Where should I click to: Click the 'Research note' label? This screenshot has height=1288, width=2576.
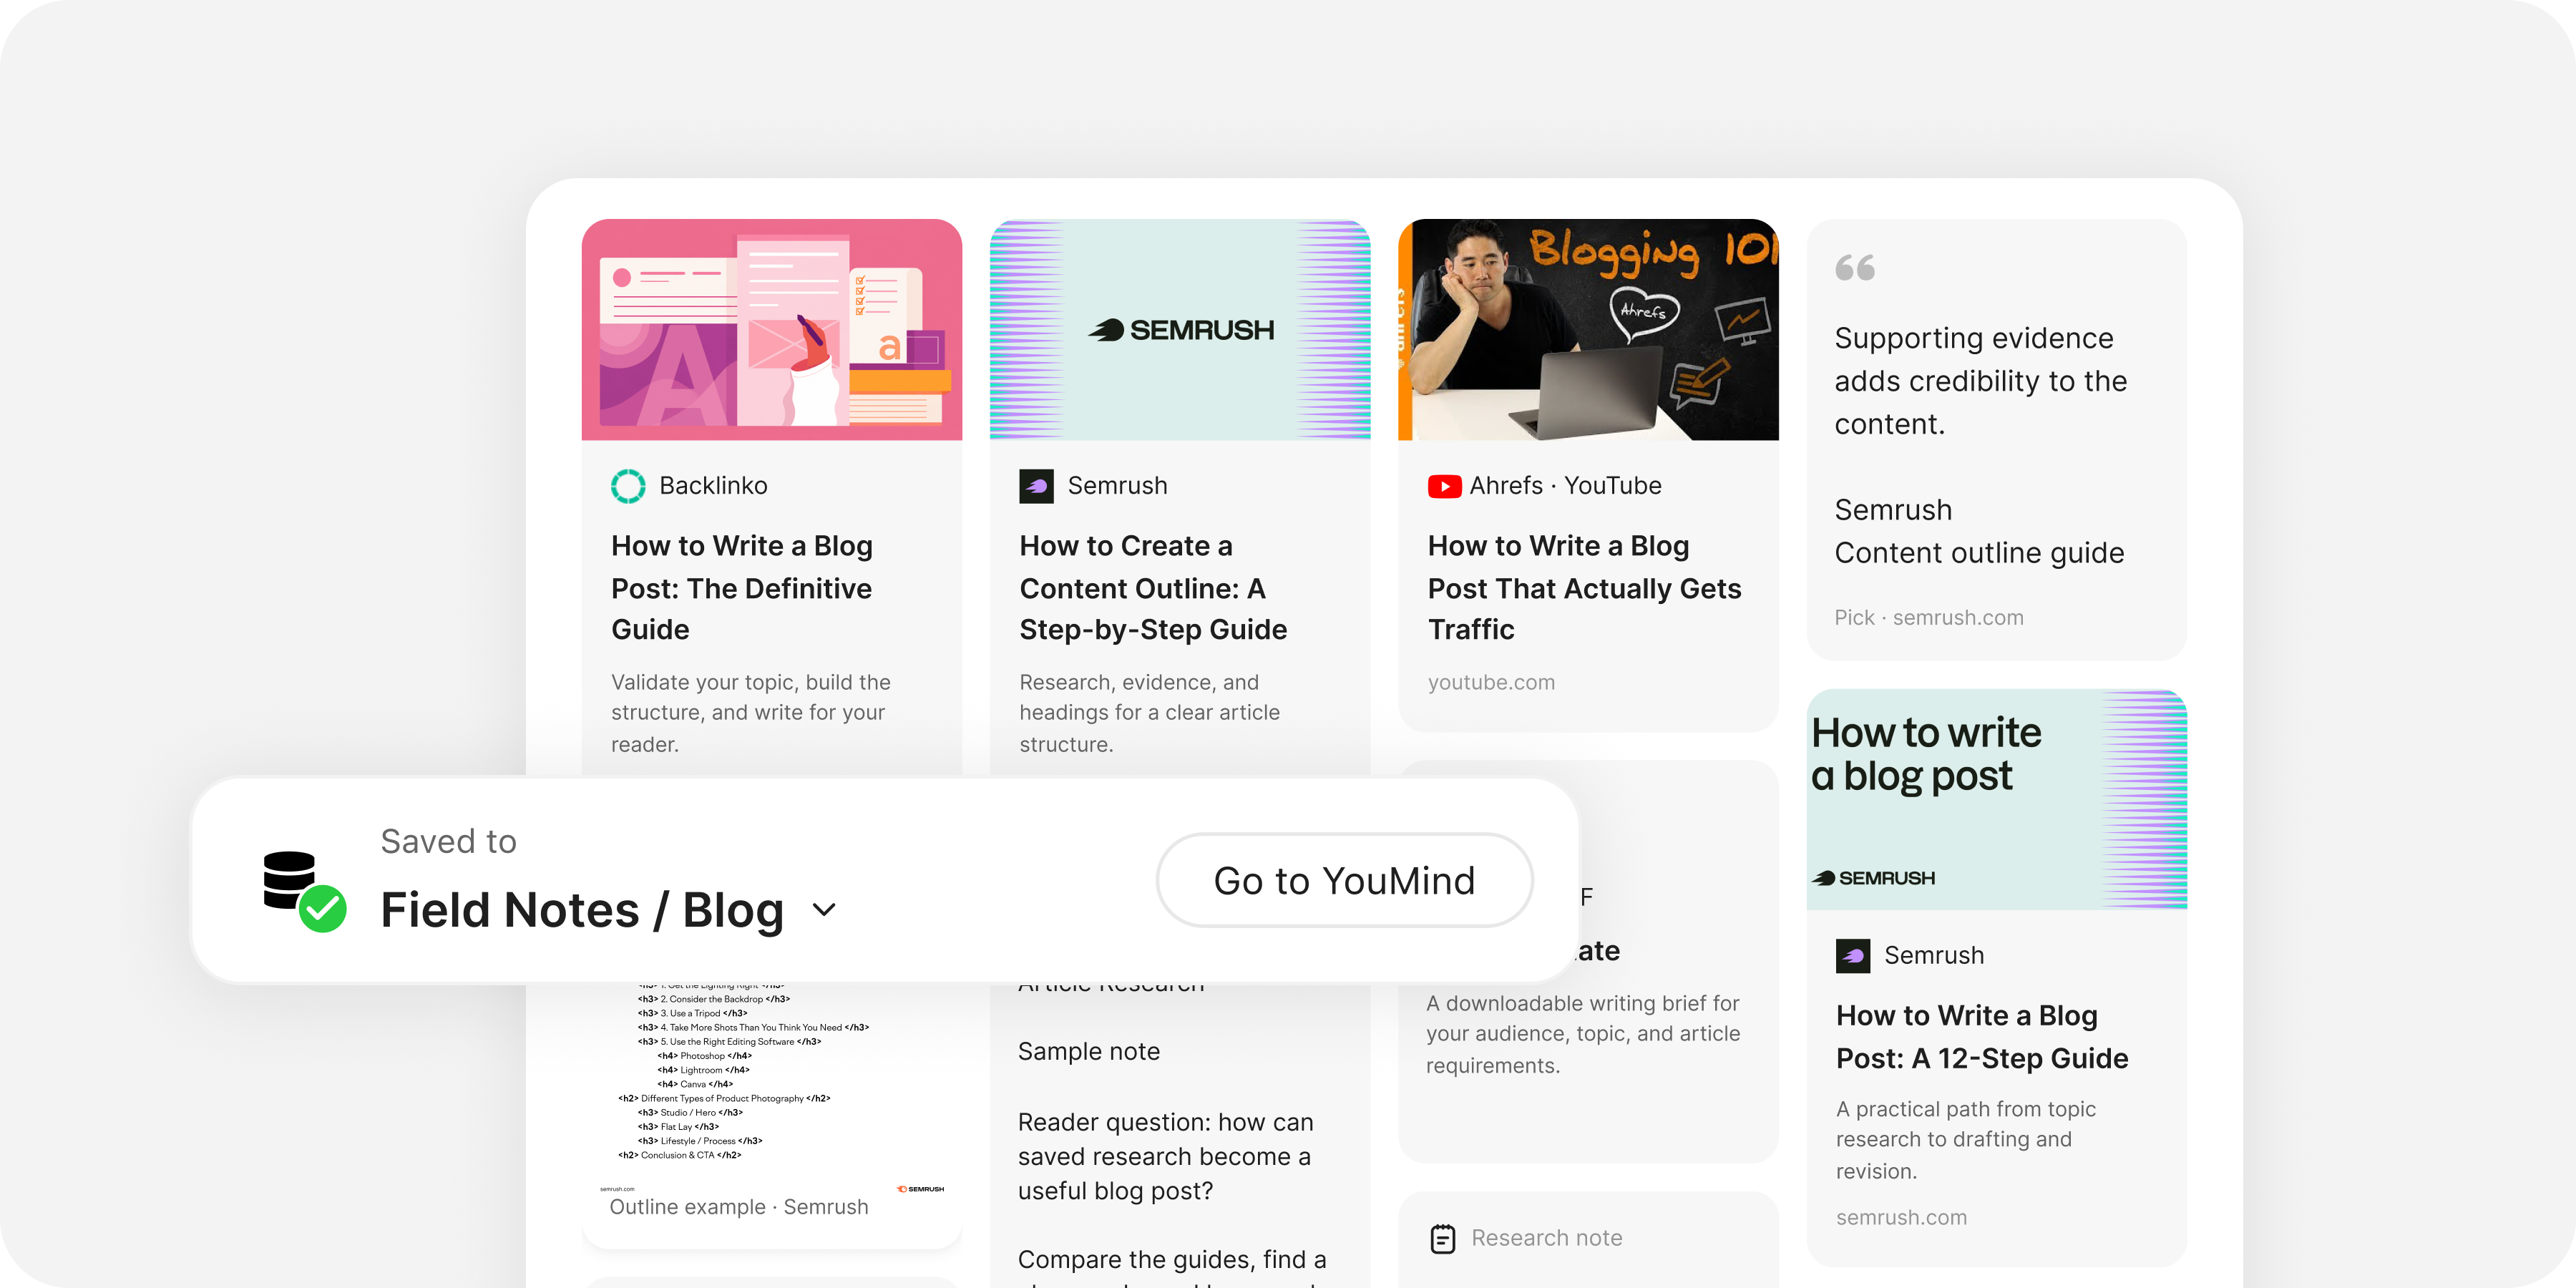click(1546, 1238)
